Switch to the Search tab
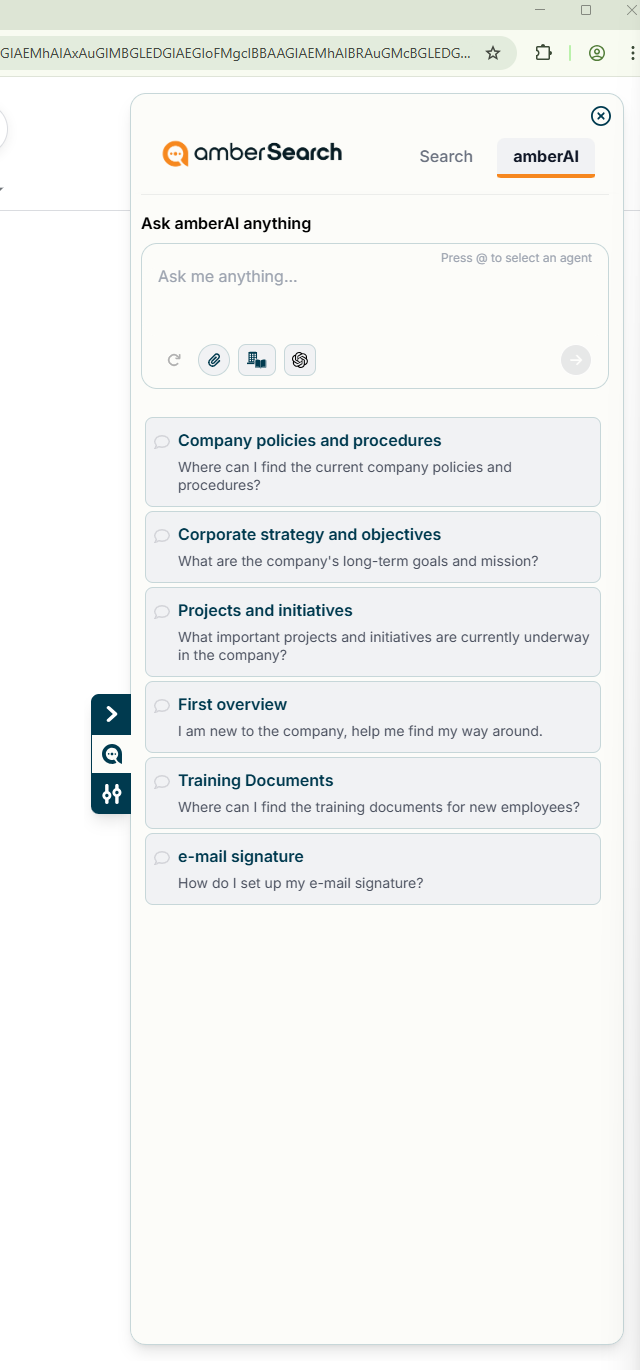 (x=446, y=156)
